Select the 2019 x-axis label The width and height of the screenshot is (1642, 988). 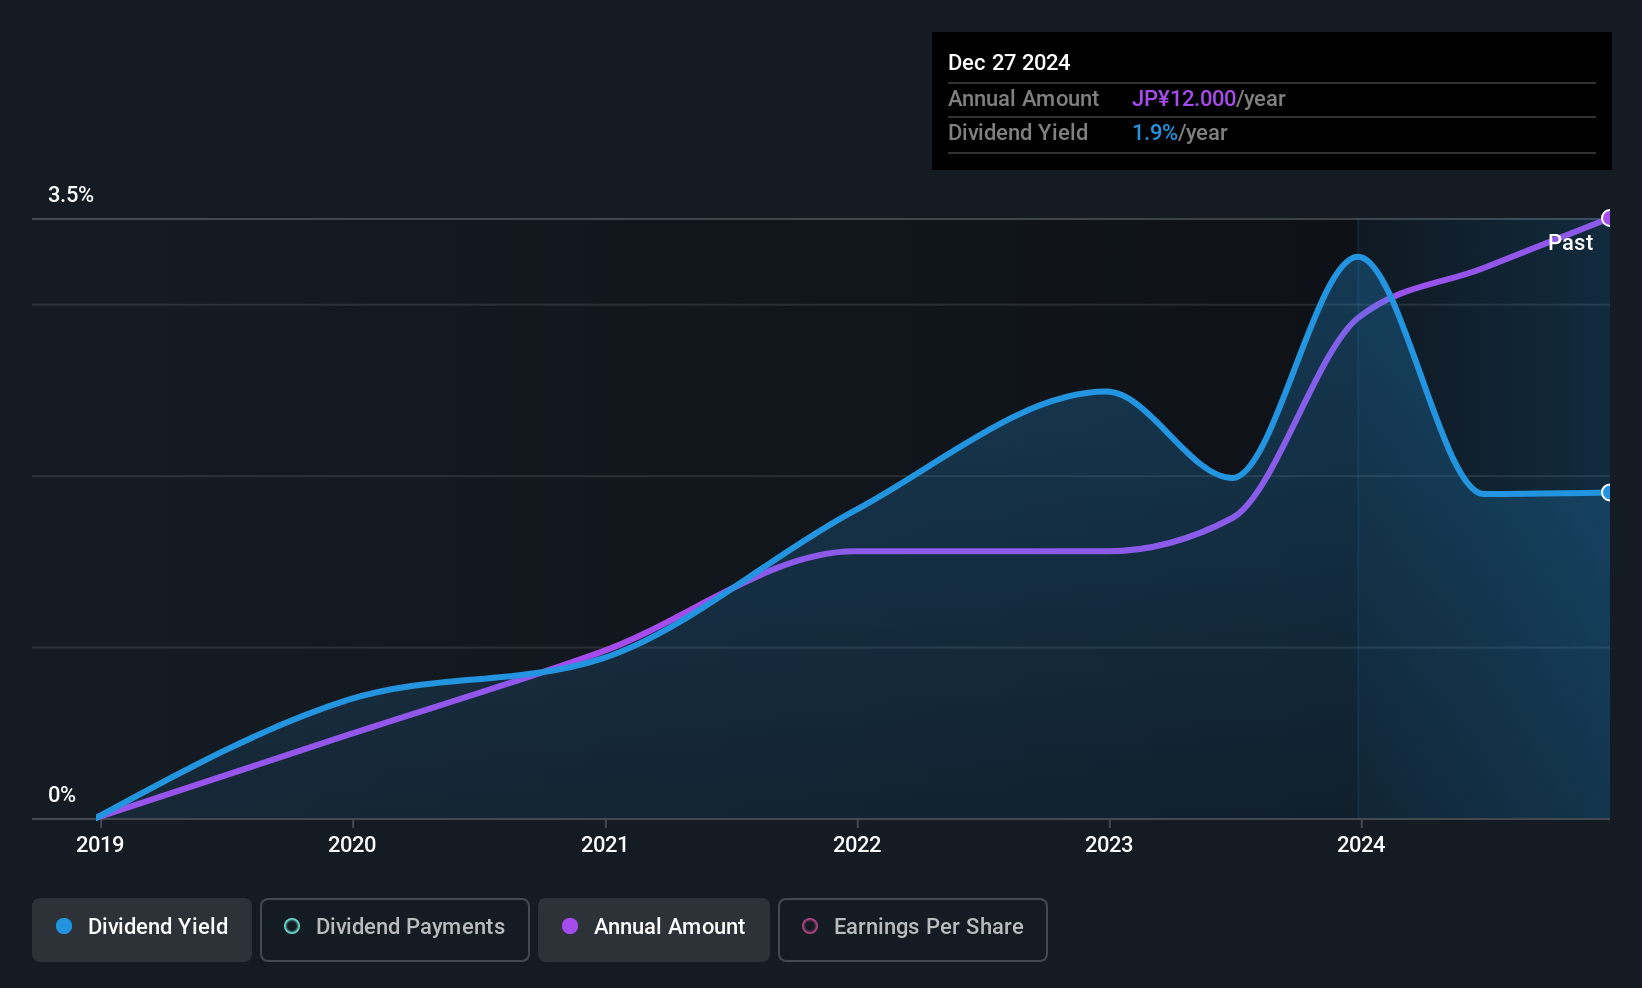[100, 845]
